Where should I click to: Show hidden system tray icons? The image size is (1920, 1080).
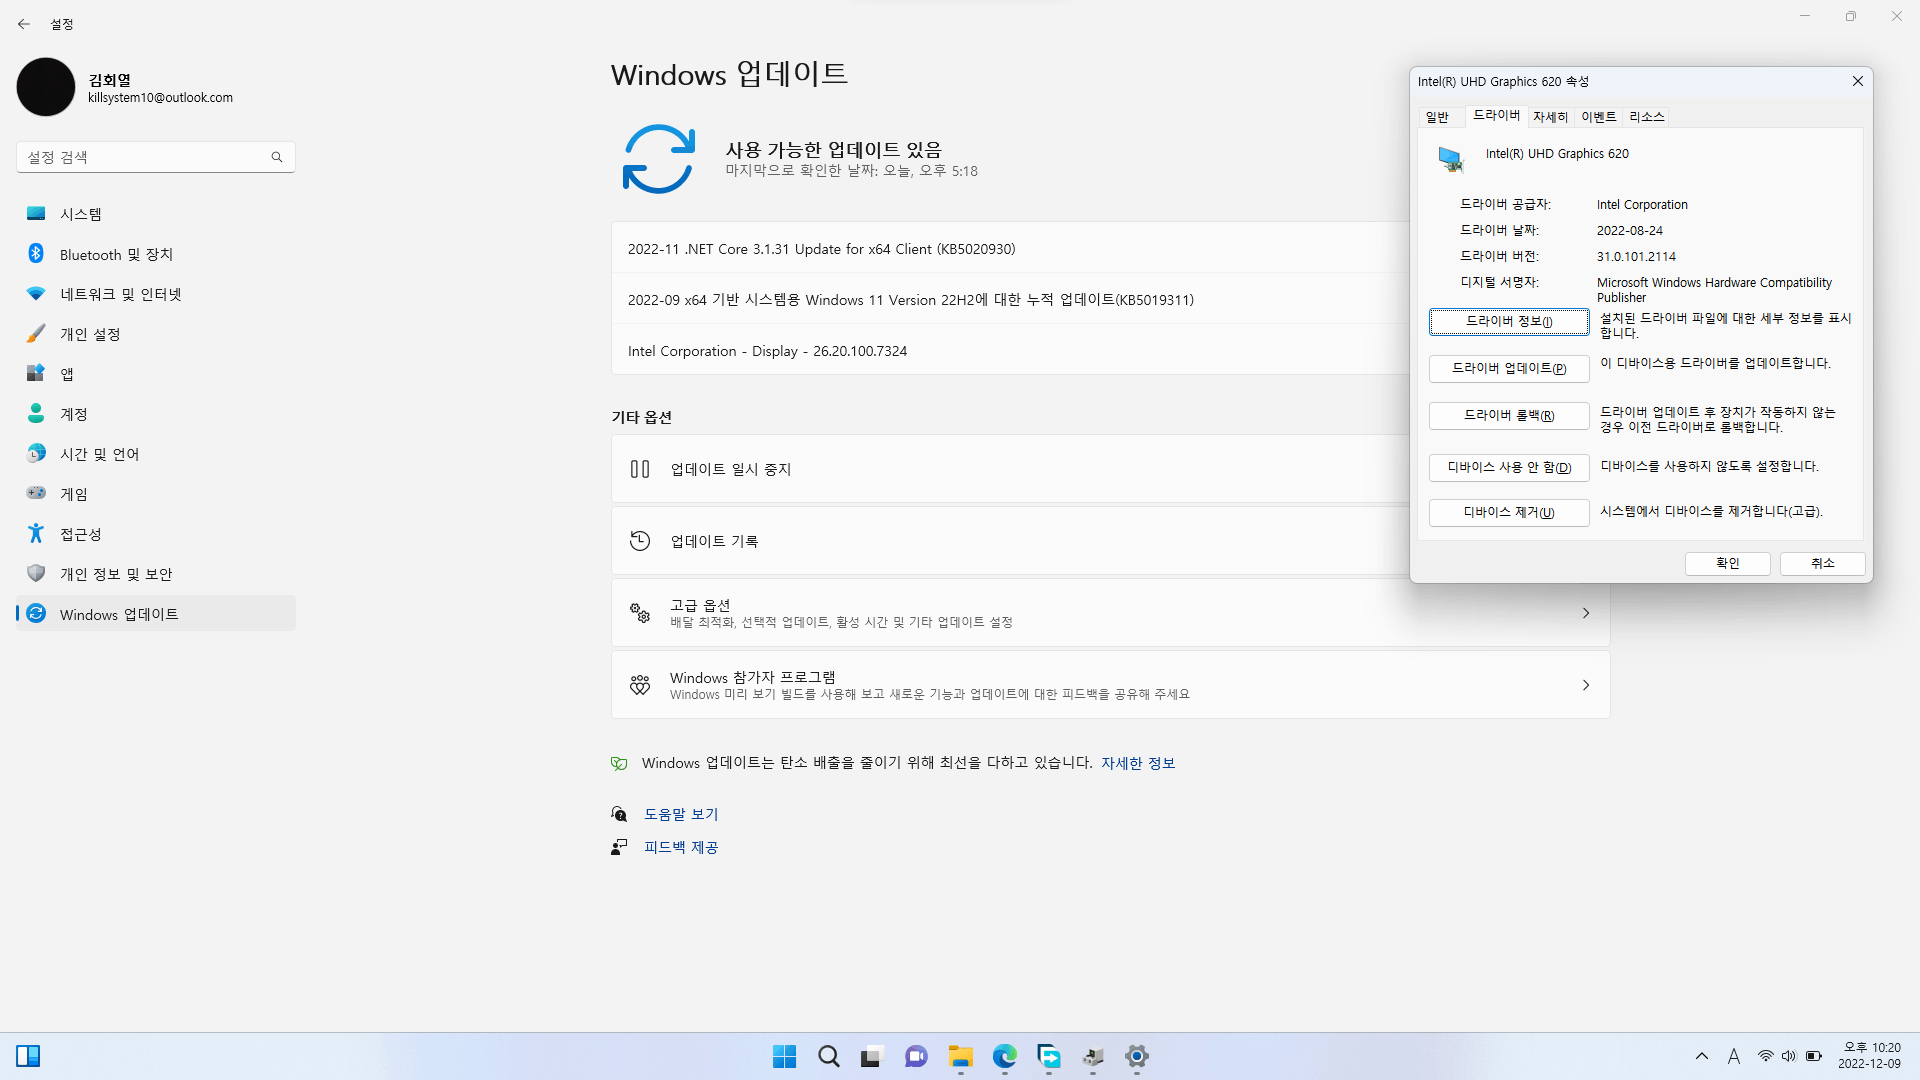(1701, 1056)
